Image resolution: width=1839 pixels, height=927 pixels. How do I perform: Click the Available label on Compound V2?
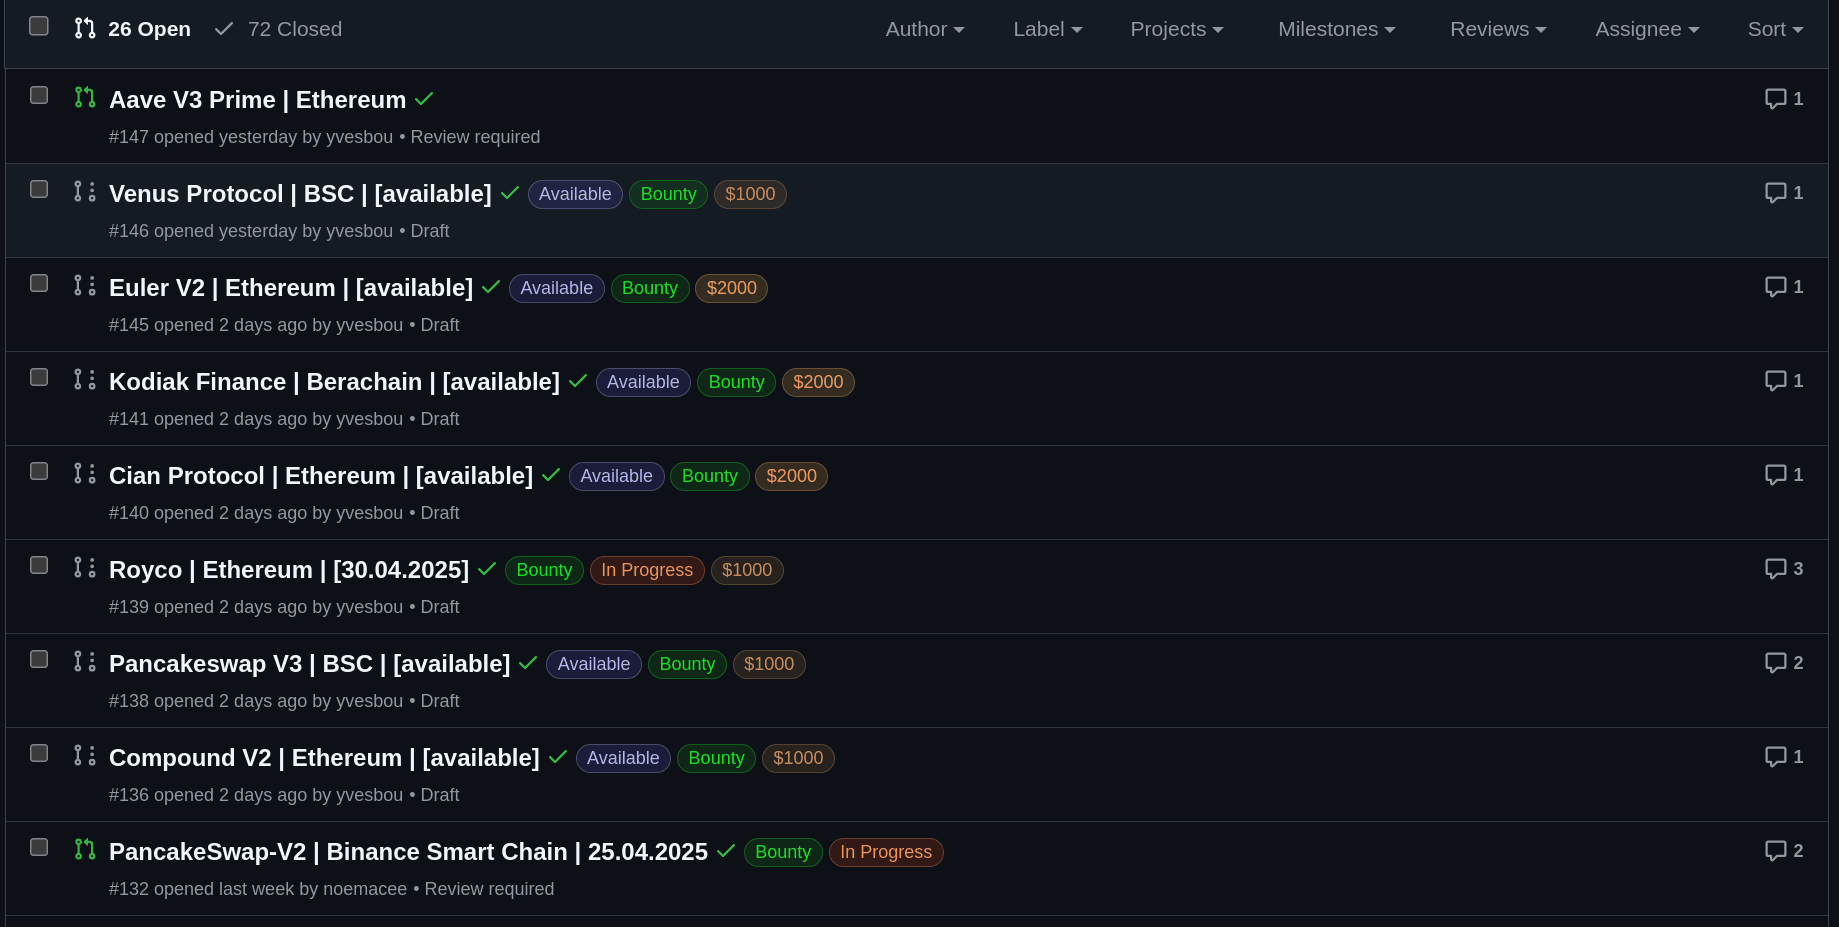pos(623,758)
